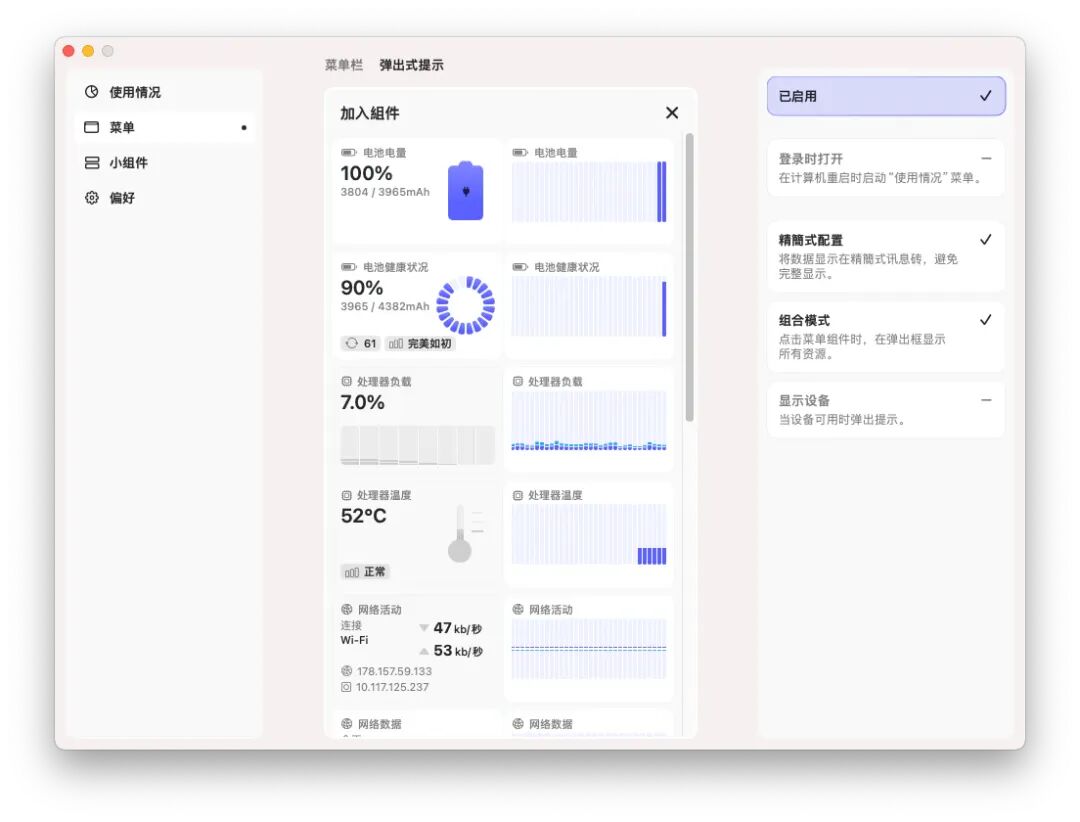Click the local IP icon beside 10.117.125.237

(x=346, y=687)
